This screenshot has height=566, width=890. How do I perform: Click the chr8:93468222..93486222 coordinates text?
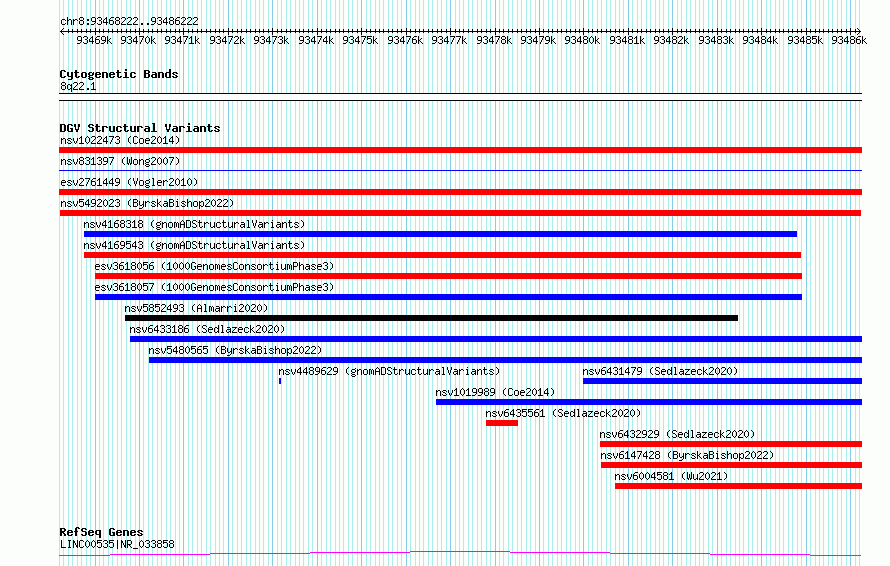pos(129,22)
